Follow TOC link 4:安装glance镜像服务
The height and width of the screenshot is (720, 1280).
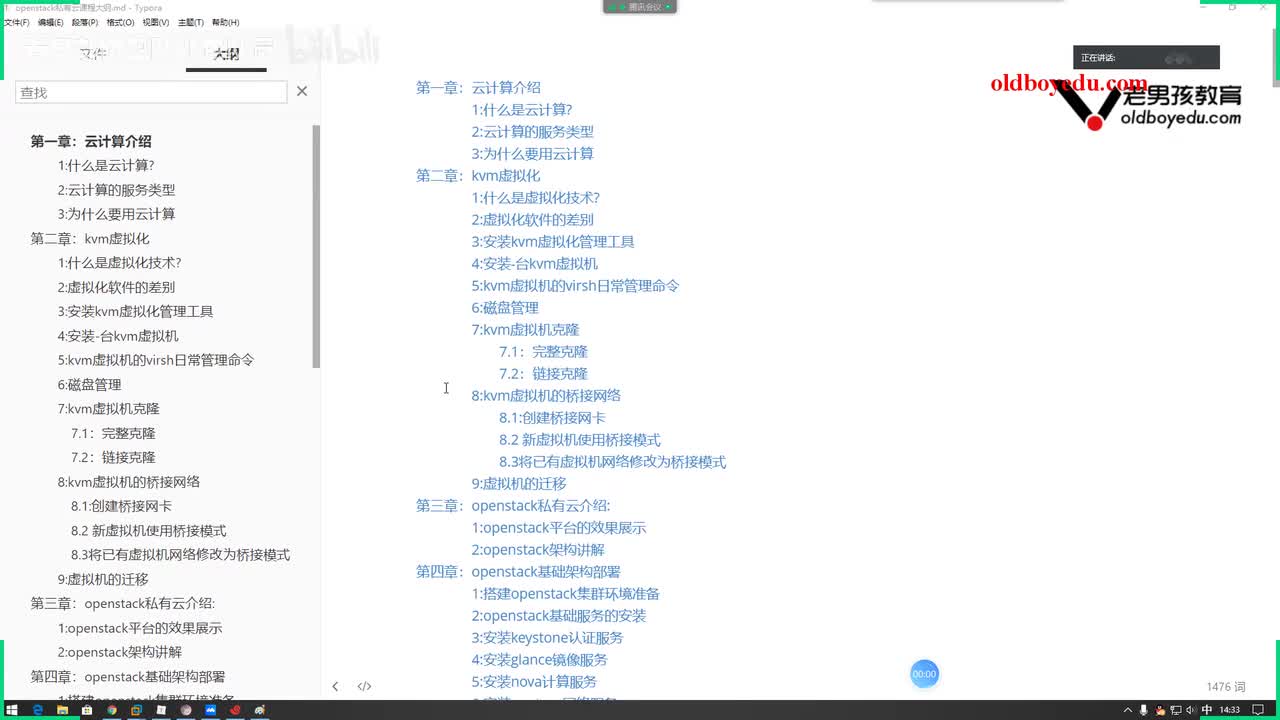(x=539, y=659)
